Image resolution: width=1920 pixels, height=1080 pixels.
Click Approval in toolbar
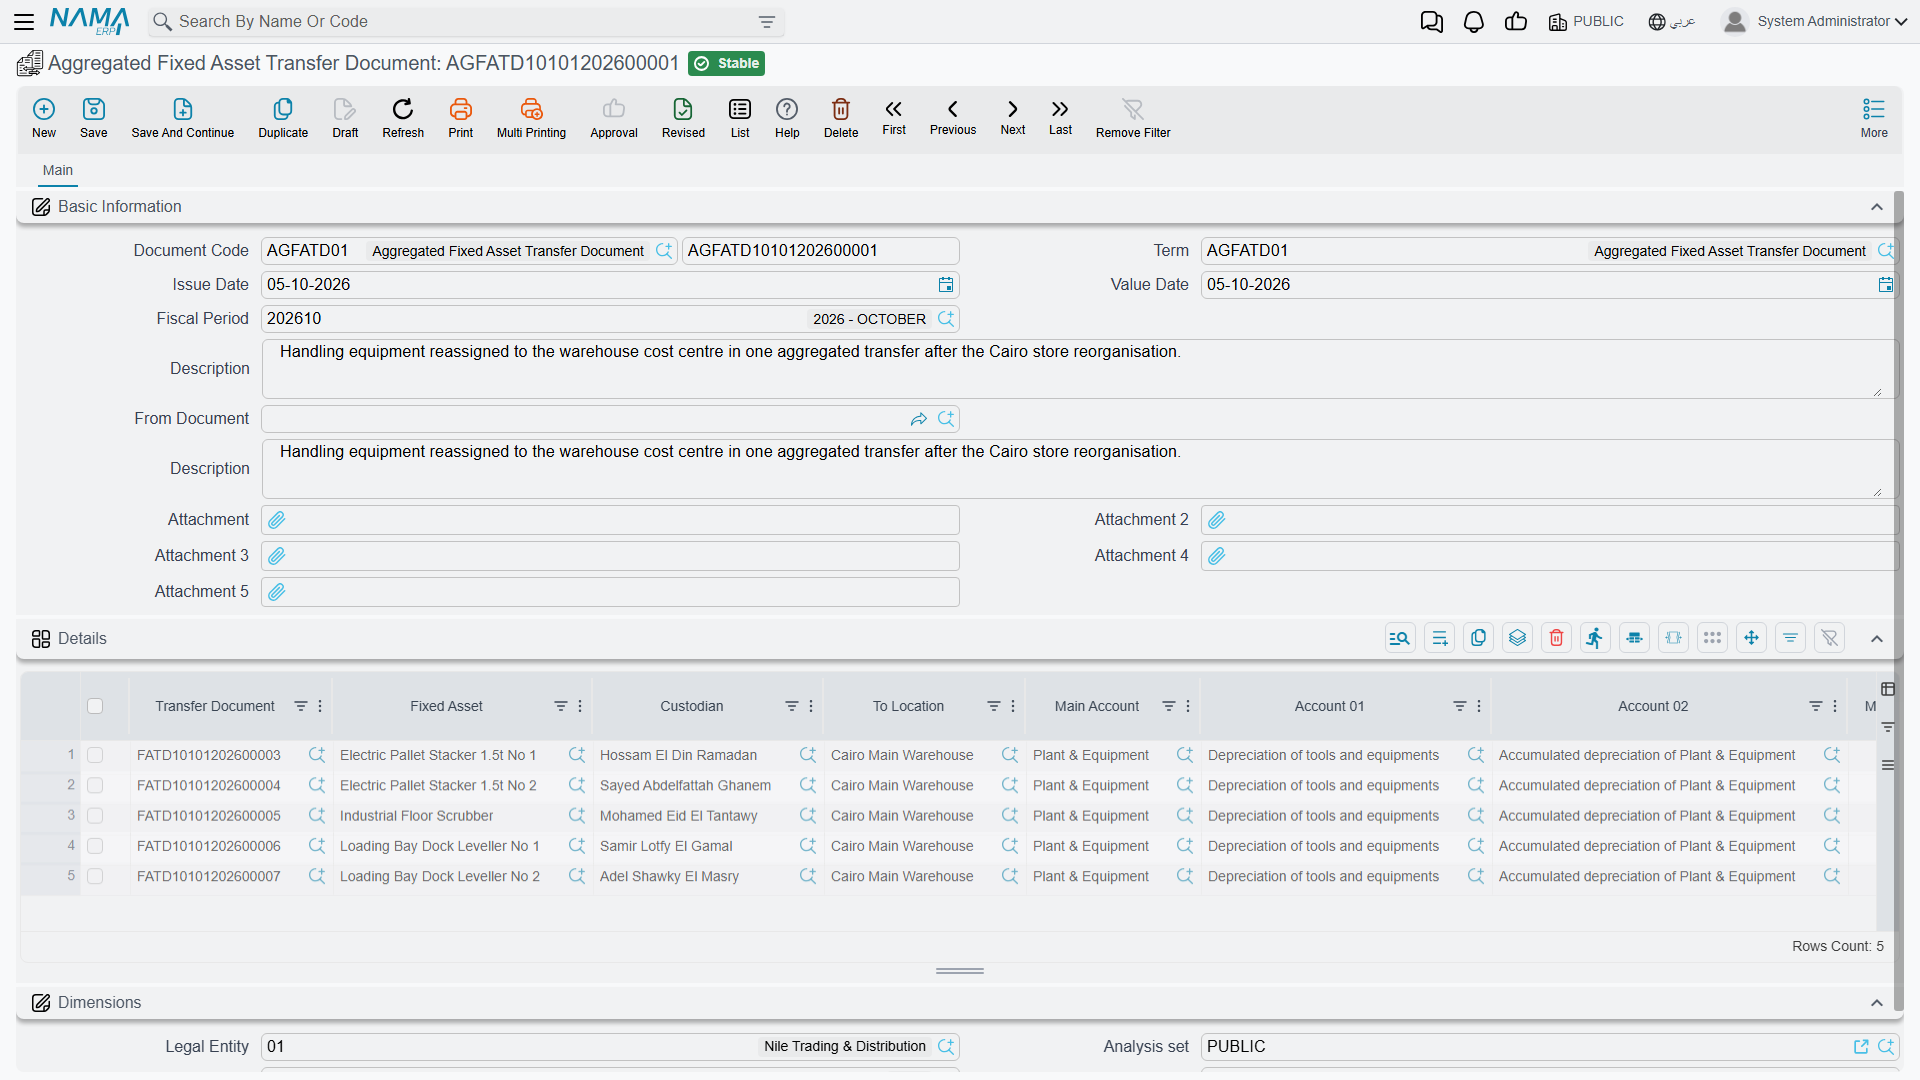click(x=614, y=117)
